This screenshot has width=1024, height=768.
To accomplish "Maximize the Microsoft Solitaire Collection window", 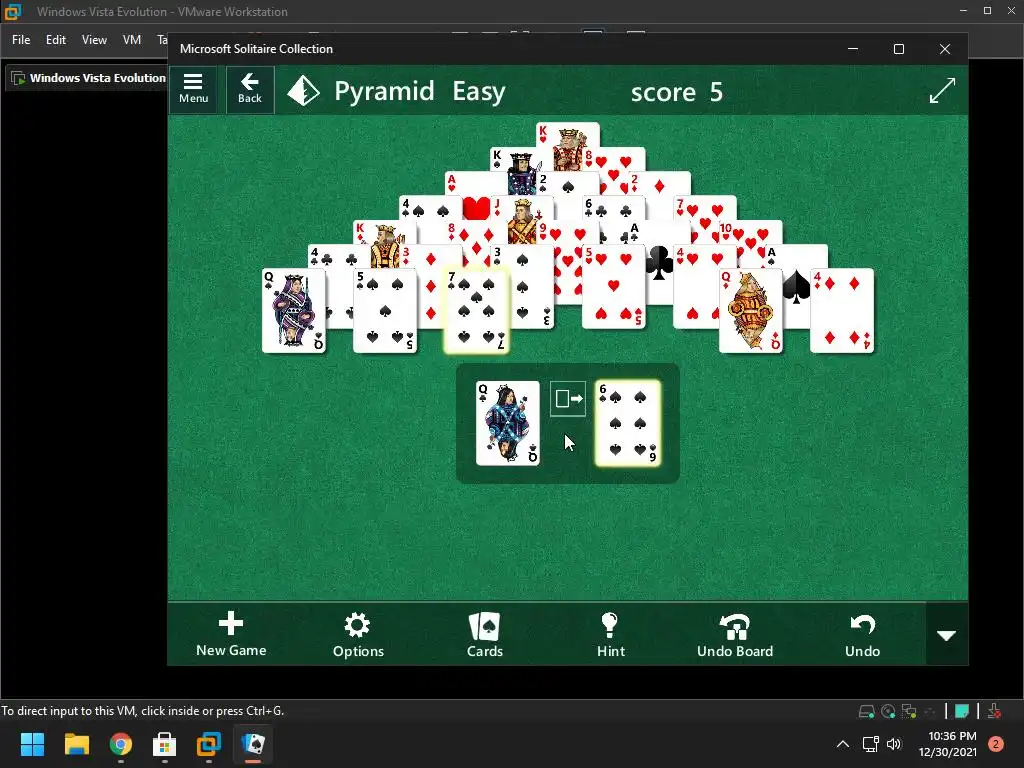I will click(x=899, y=49).
